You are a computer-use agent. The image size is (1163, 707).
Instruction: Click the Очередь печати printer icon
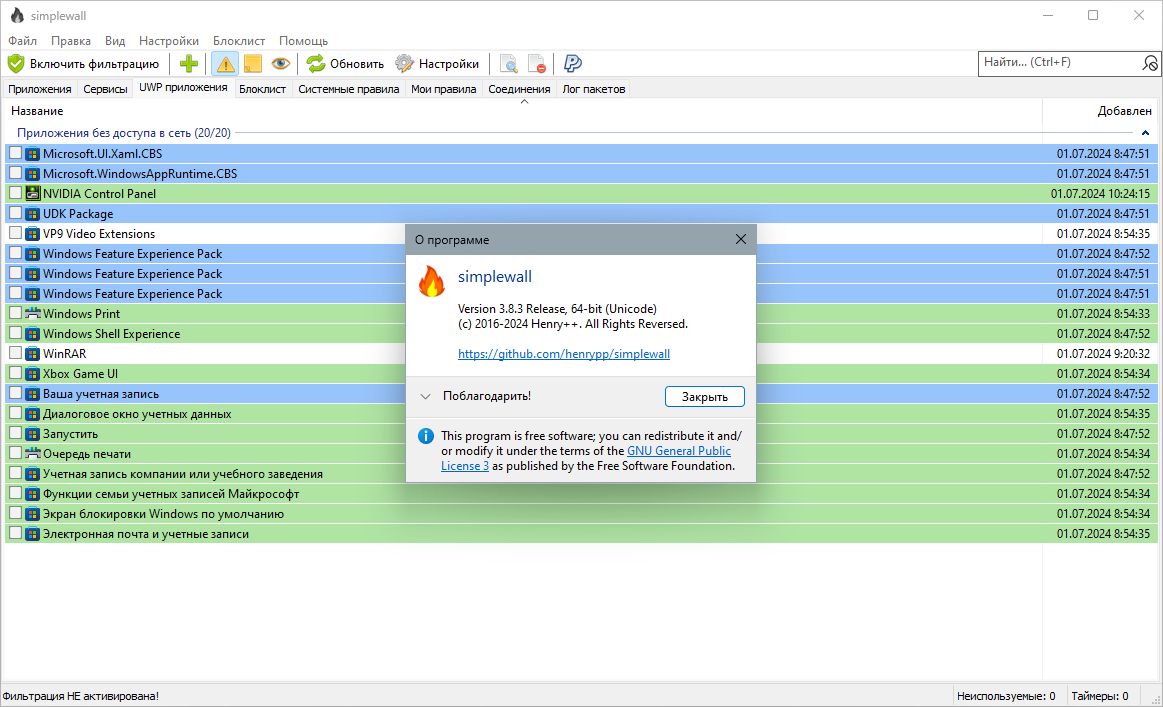pos(32,454)
